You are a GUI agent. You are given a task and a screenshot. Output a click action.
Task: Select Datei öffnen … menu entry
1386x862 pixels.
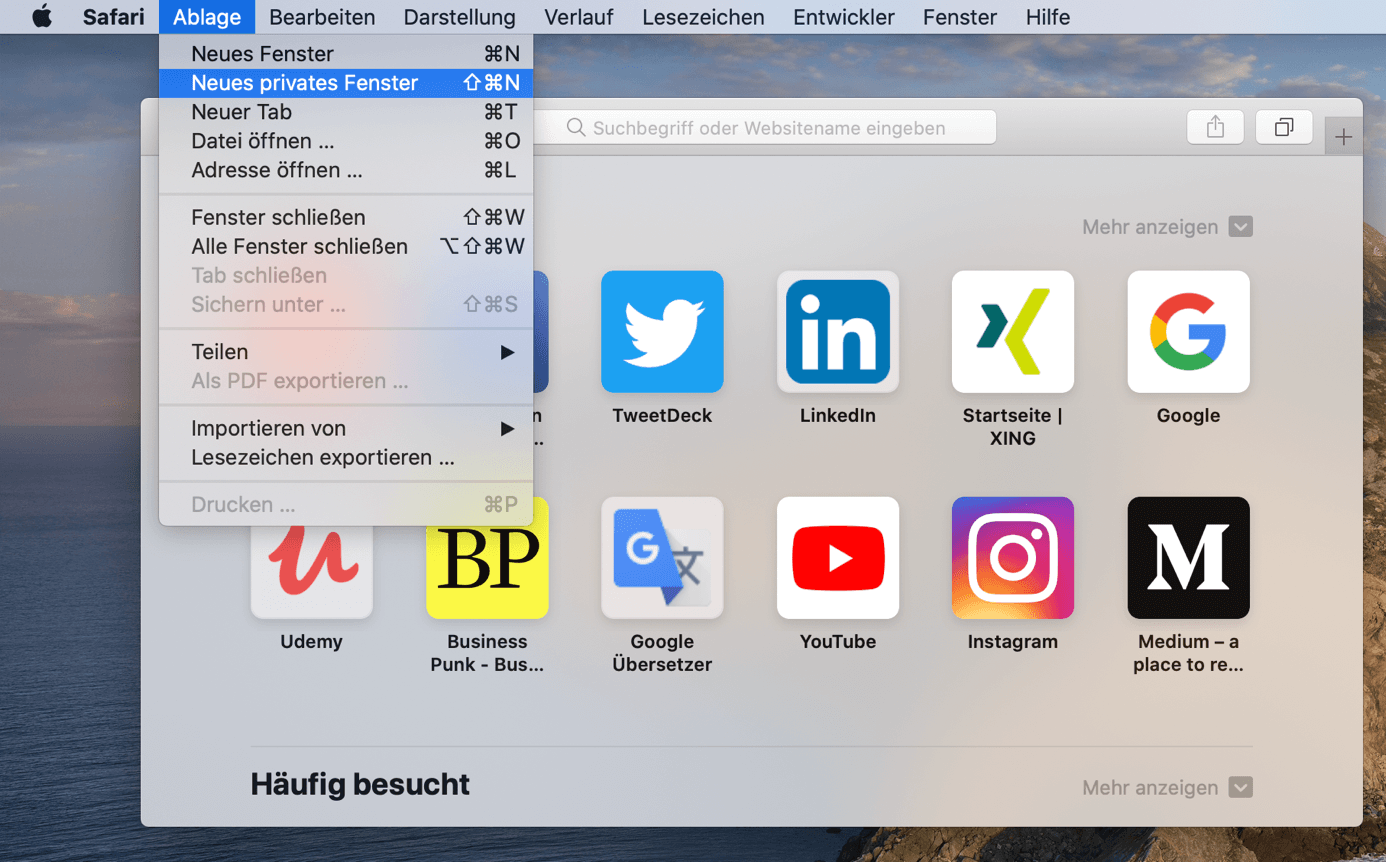coord(346,141)
